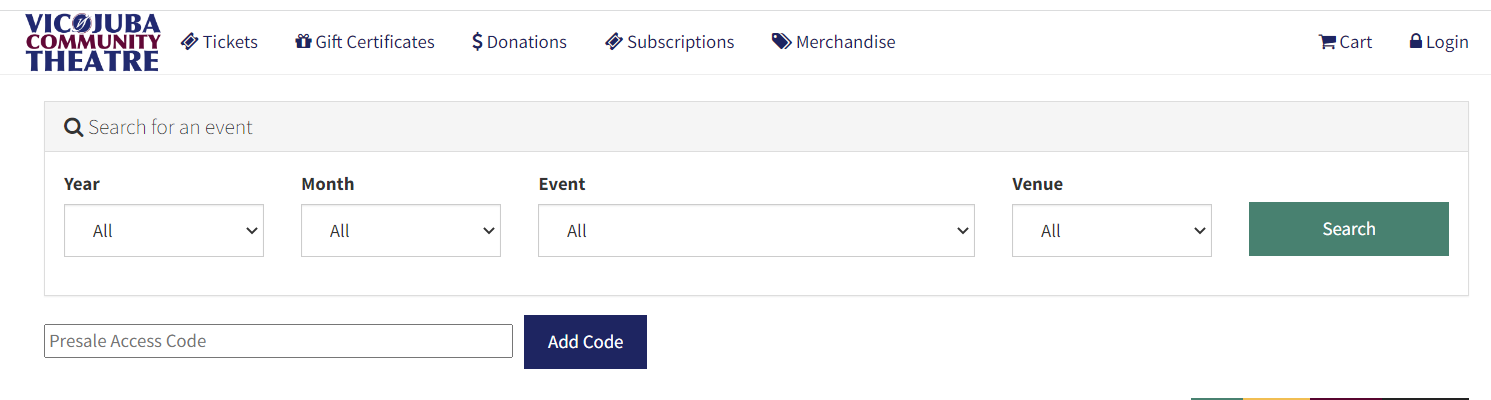Click the padlock icon beside Login

point(1416,41)
